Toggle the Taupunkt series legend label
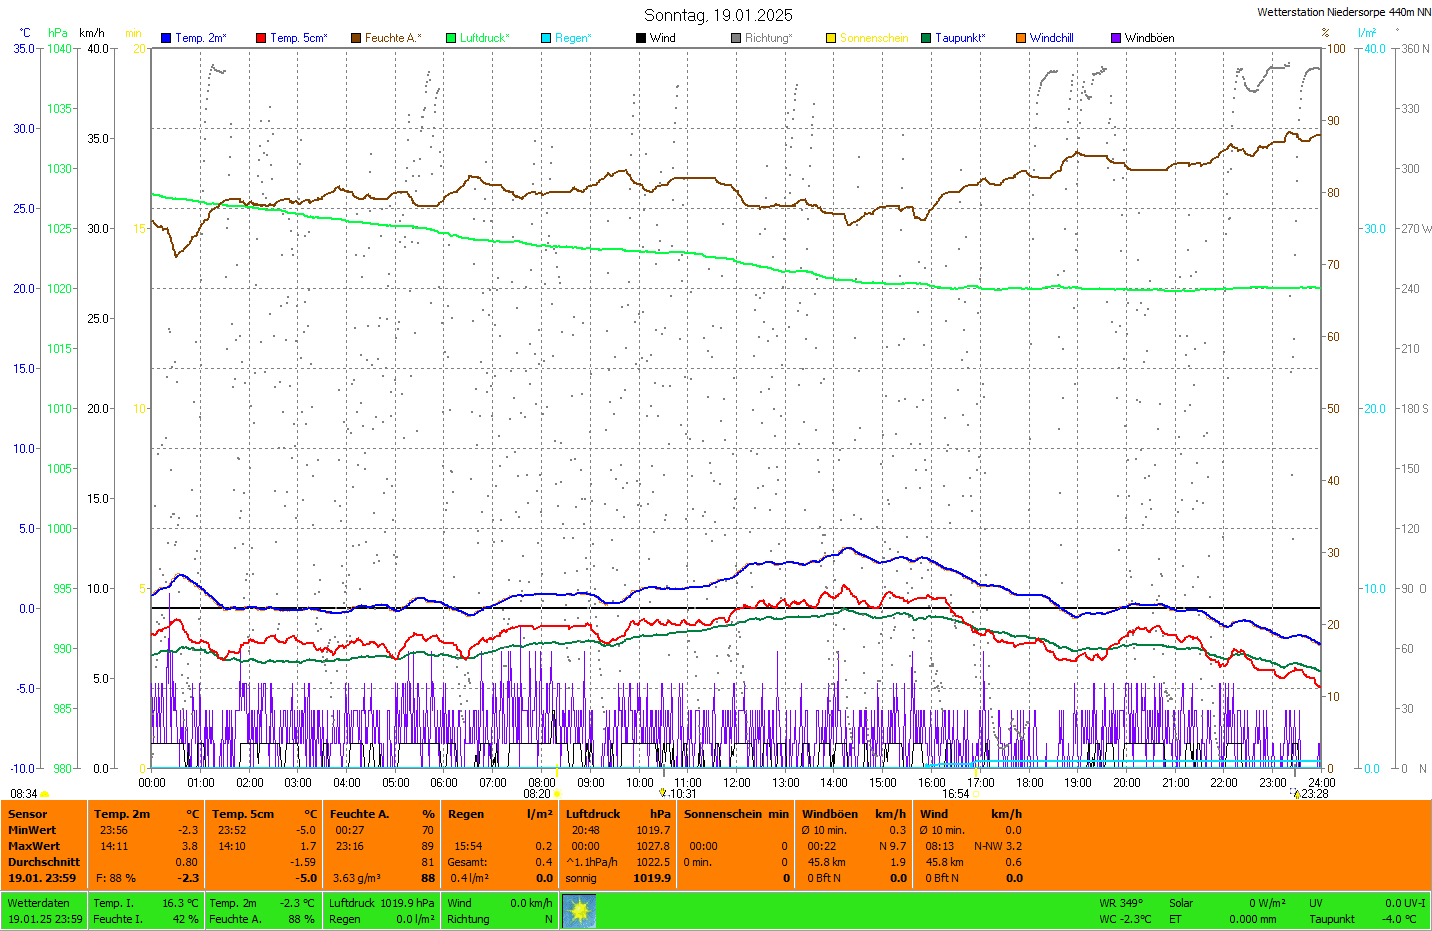The width and height of the screenshot is (1432, 931). (x=959, y=38)
